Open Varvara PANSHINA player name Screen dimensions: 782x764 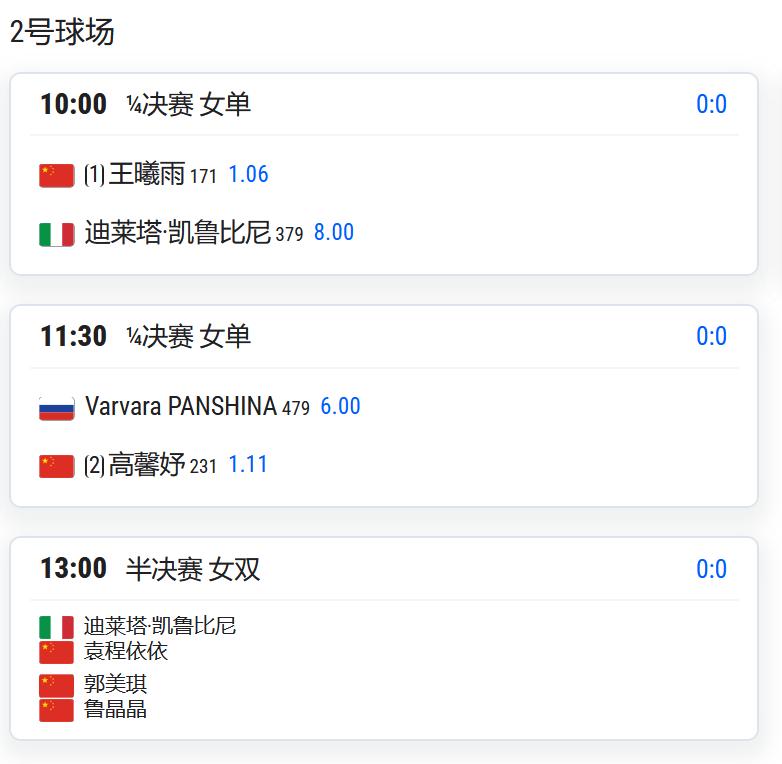180,406
